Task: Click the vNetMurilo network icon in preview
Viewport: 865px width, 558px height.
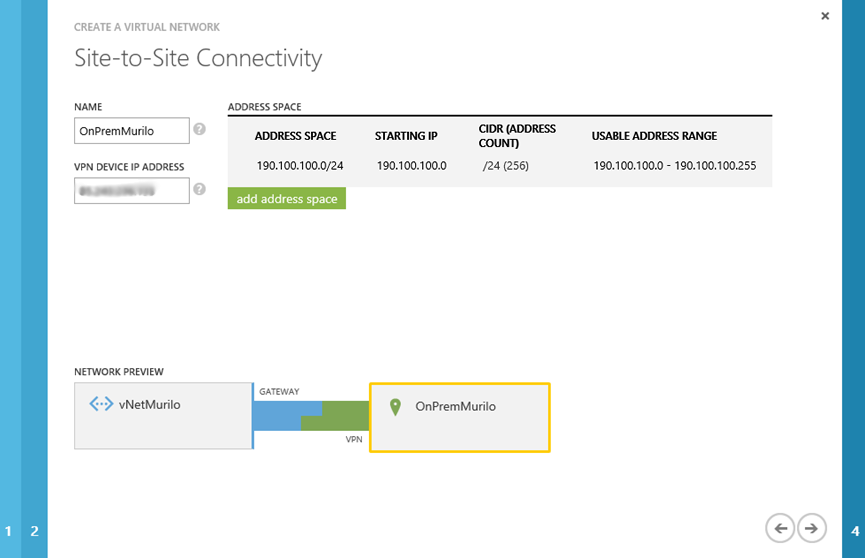Action: click(x=101, y=405)
